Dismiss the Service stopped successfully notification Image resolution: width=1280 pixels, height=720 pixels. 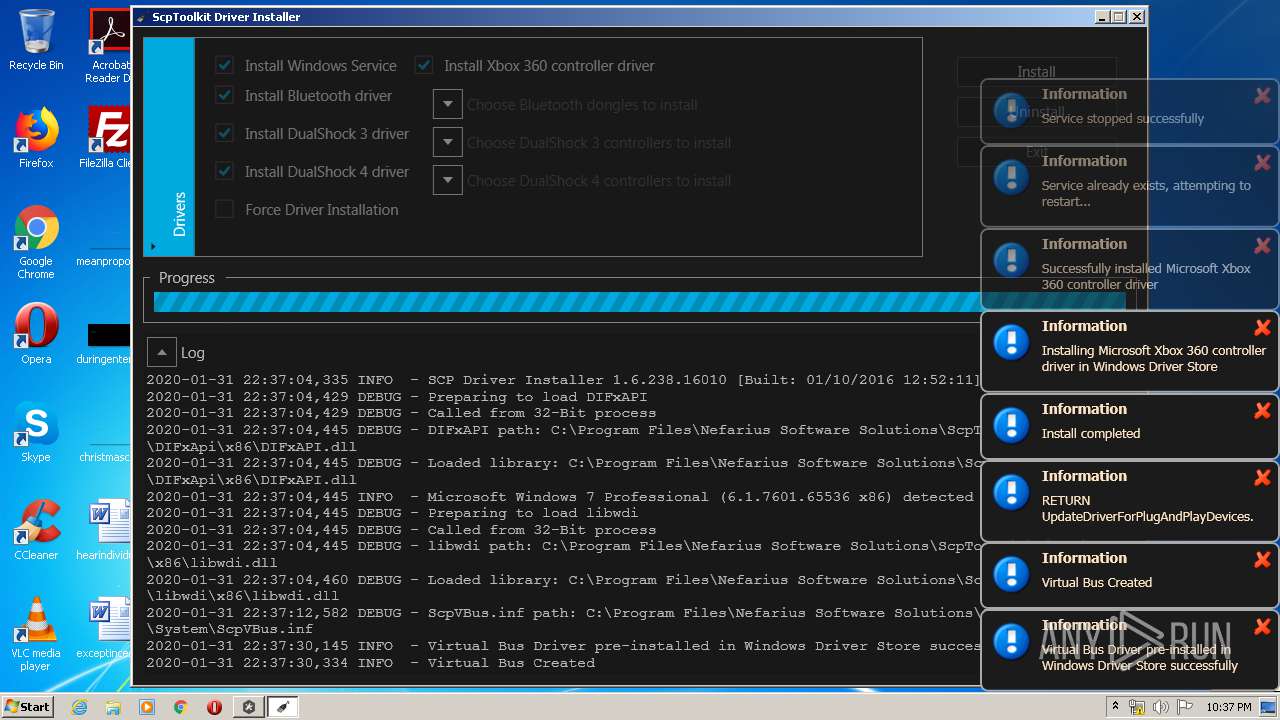pos(1262,96)
